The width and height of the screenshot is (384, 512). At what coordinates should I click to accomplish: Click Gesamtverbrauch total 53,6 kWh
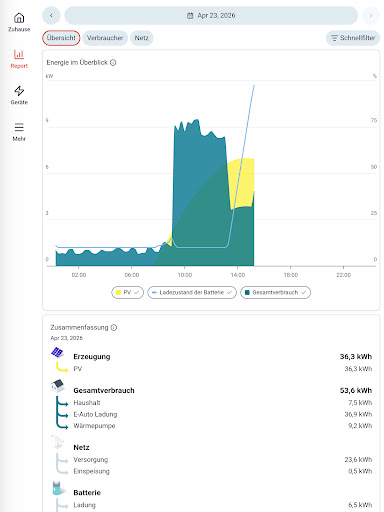(x=356, y=390)
